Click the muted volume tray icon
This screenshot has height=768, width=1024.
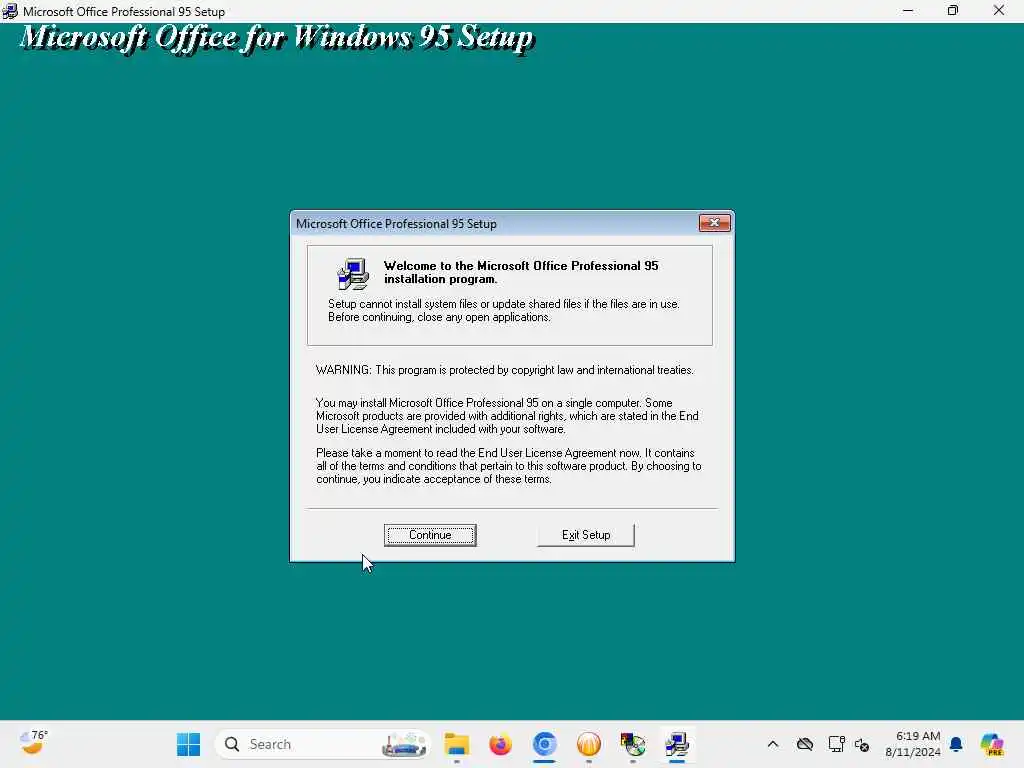862,744
